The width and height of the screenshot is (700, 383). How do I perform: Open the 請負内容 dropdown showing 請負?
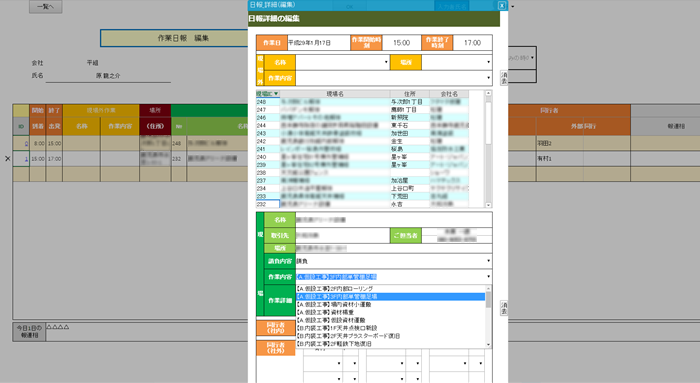coord(488,261)
